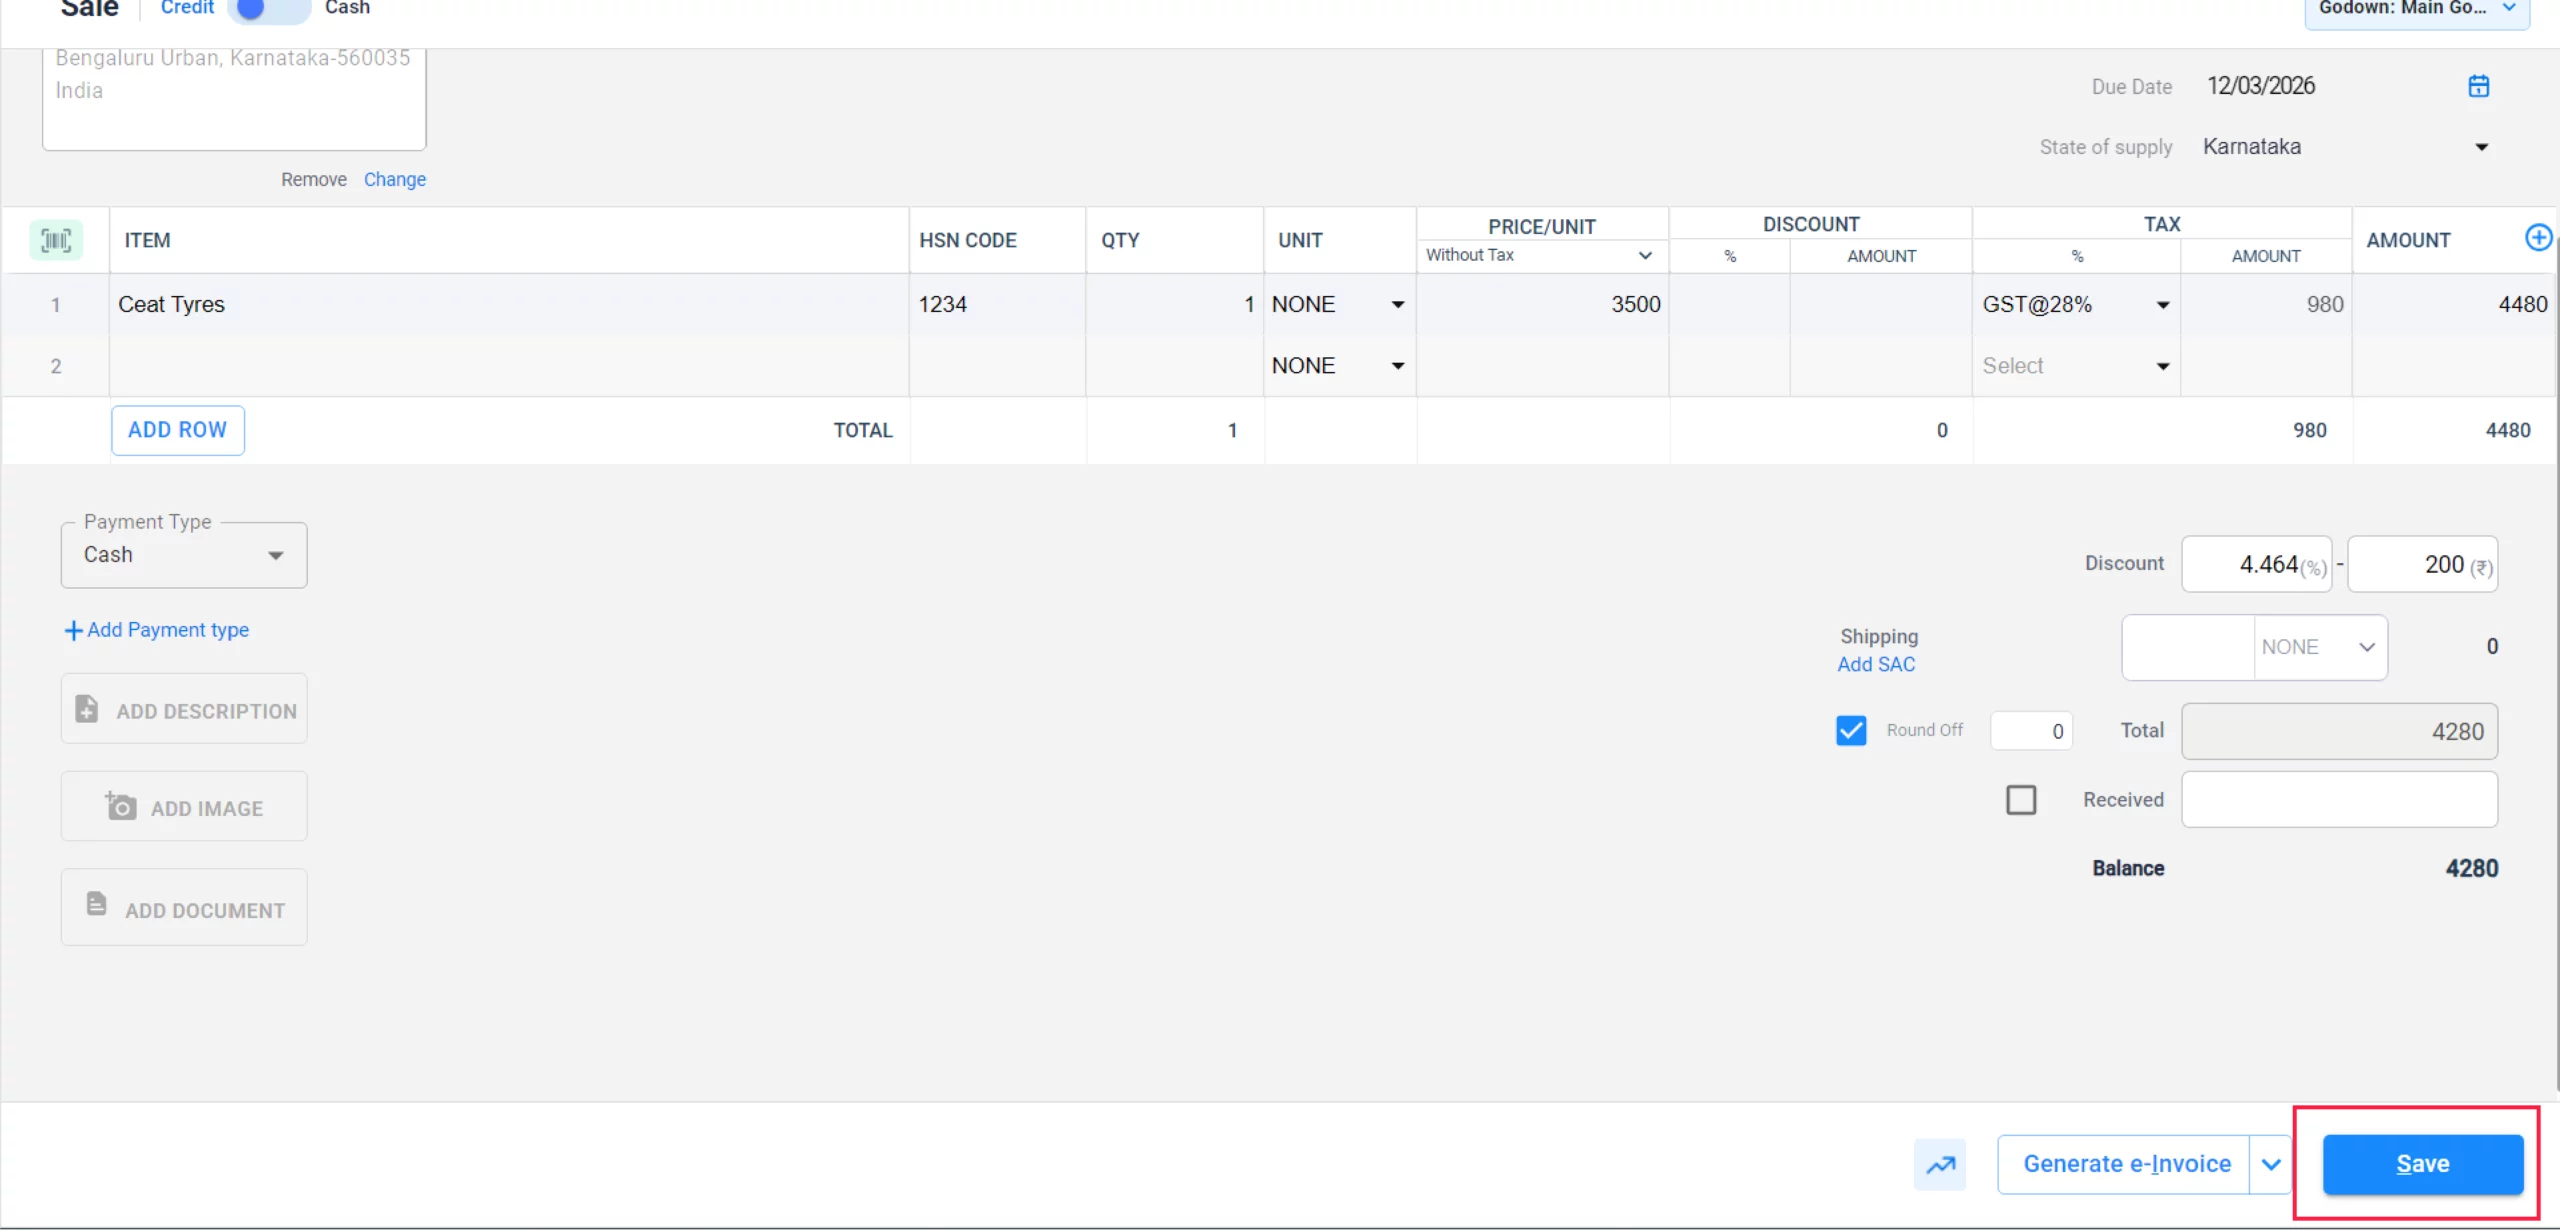Tick the Received checkbox
This screenshot has height=1230, width=2560.
(x=2021, y=799)
